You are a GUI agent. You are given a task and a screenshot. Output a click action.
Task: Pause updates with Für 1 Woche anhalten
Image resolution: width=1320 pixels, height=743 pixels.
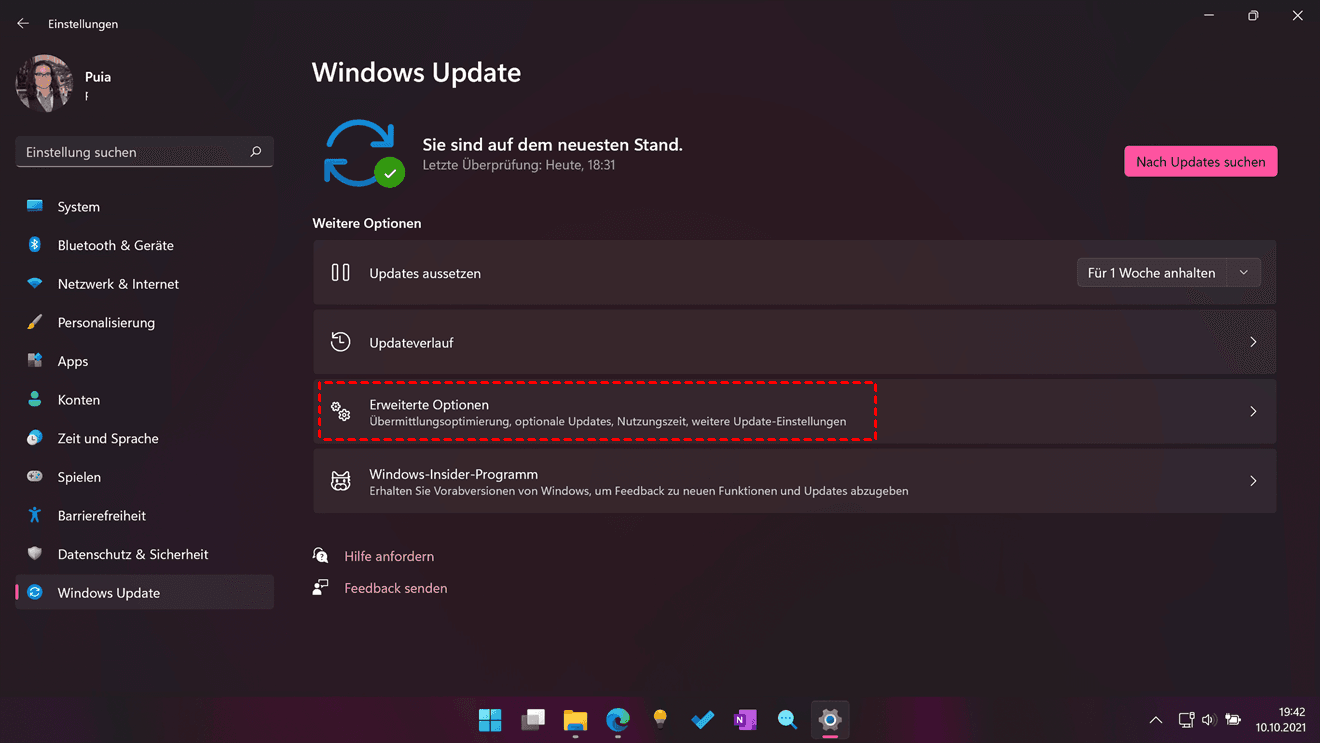1151,272
